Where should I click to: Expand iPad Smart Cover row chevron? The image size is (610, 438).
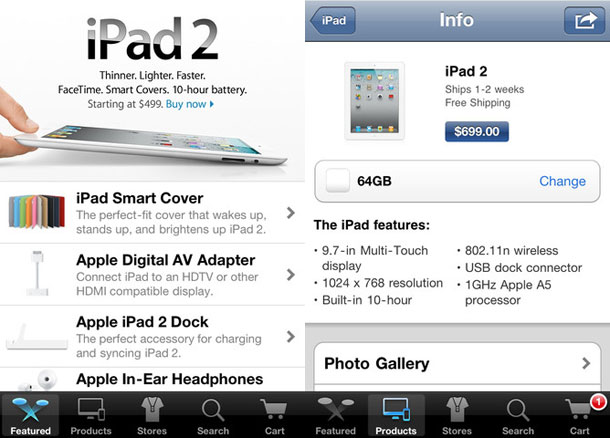click(x=290, y=213)
